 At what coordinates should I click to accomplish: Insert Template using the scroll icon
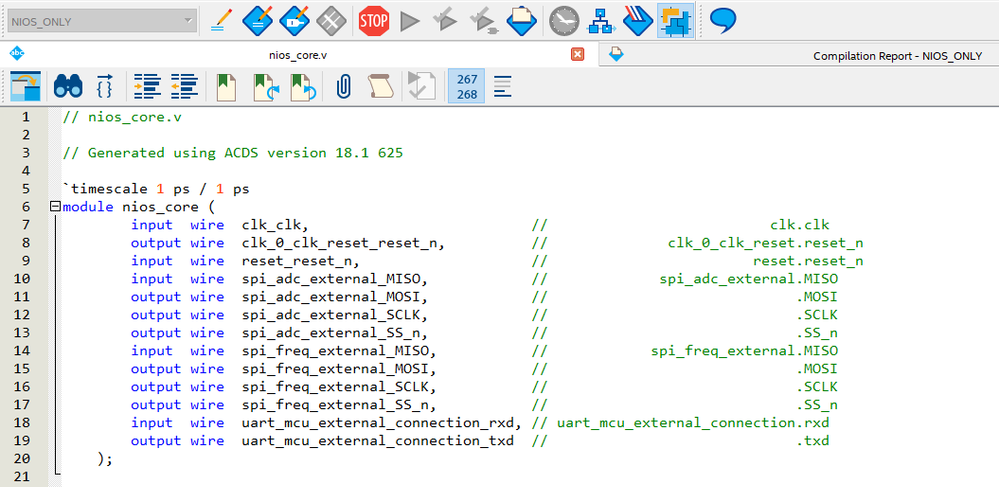click(x=381, y=86)
